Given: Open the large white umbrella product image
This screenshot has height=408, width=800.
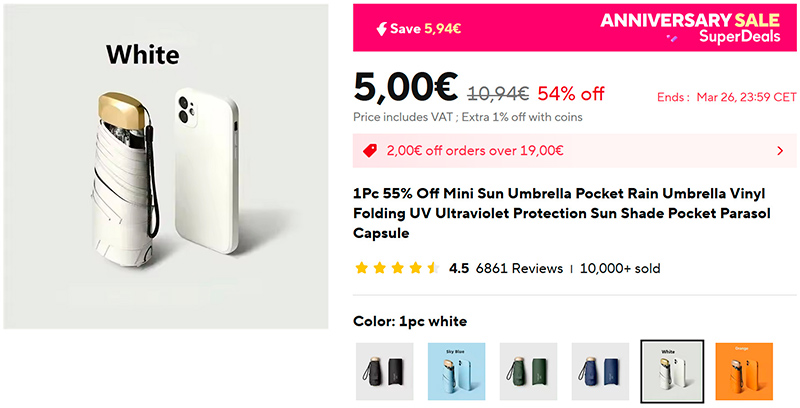Looking at the screenshot, I should (166, 166).
